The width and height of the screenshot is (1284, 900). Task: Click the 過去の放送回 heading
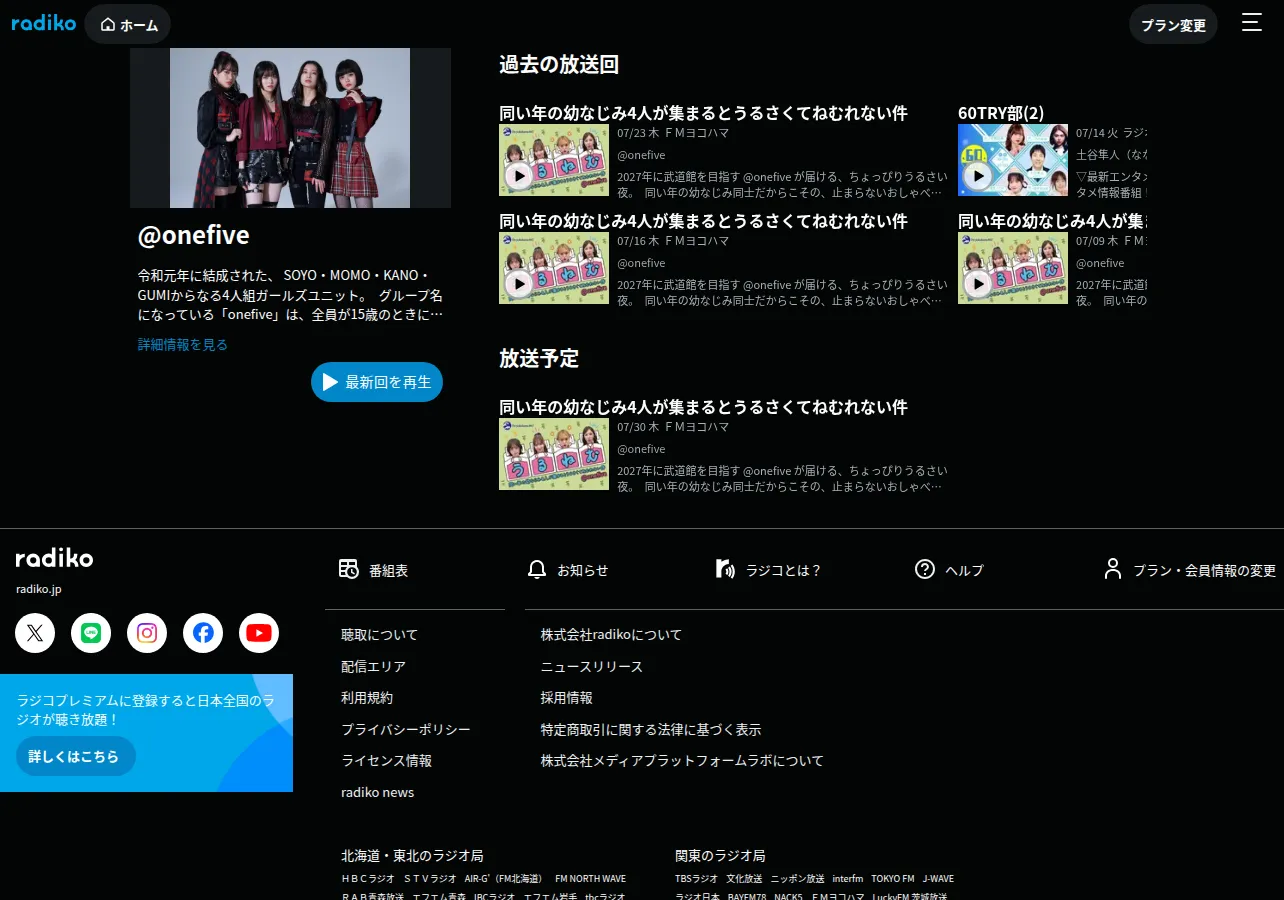(559, 65)
